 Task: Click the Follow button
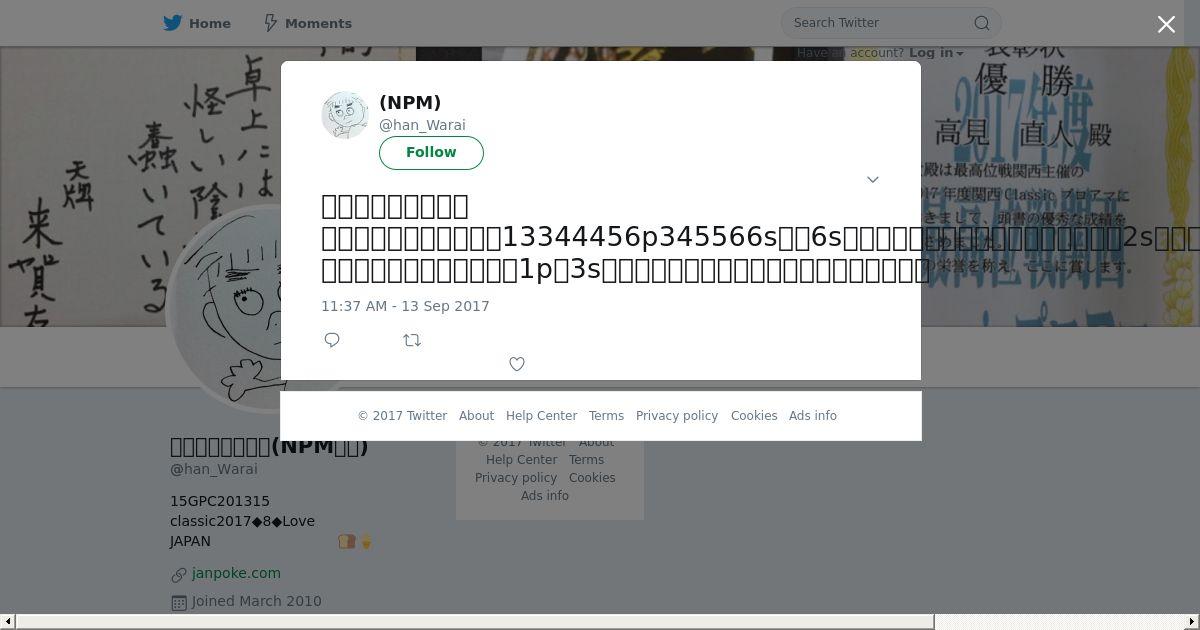point(431,152)
